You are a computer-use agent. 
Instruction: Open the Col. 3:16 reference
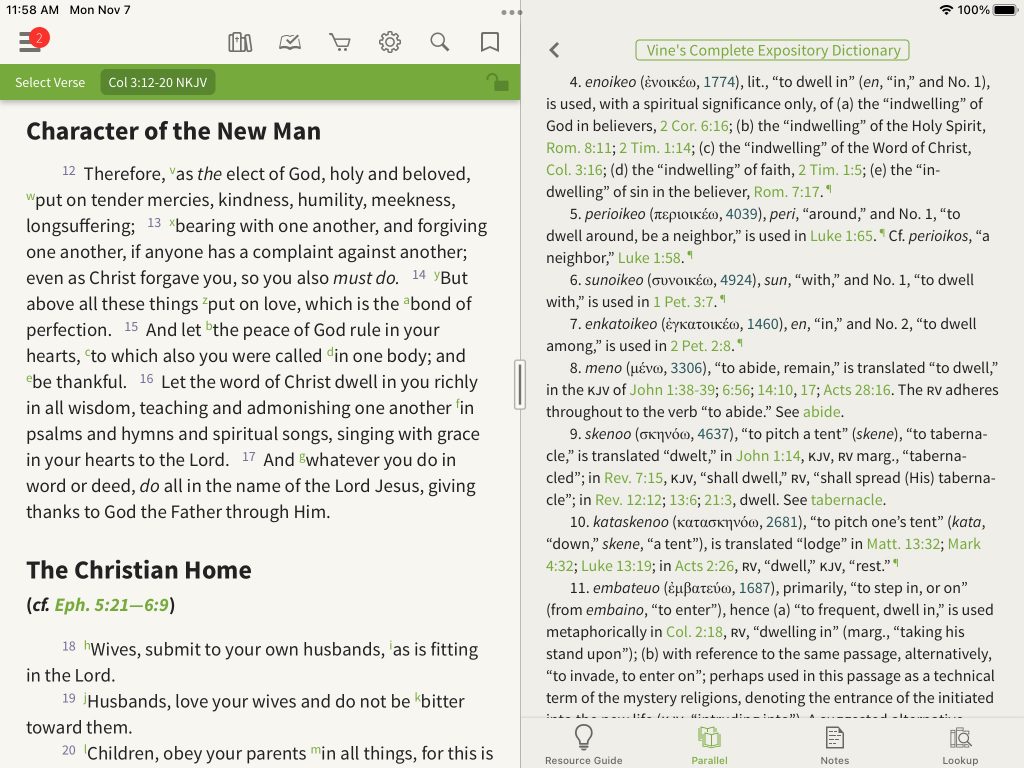(x=574, y=170)
